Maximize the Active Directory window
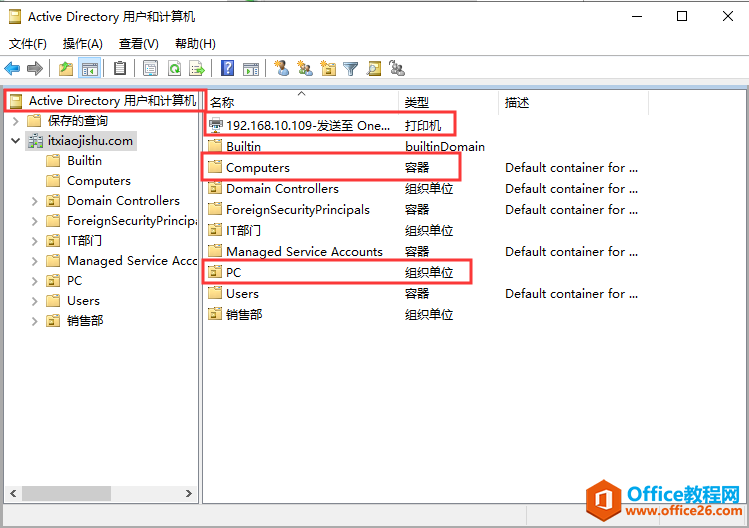This screenshot has height=528, width=749. click(682, 16)
